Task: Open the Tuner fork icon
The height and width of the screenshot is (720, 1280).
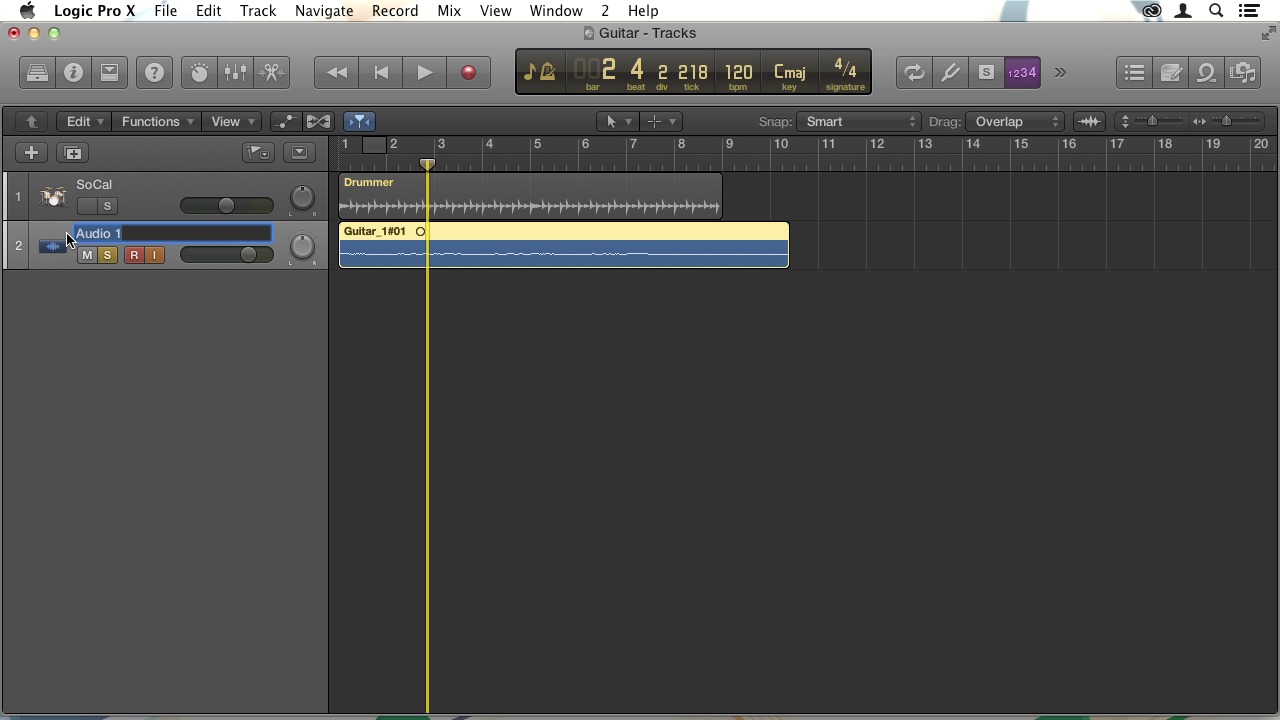Action: (950, 73)
